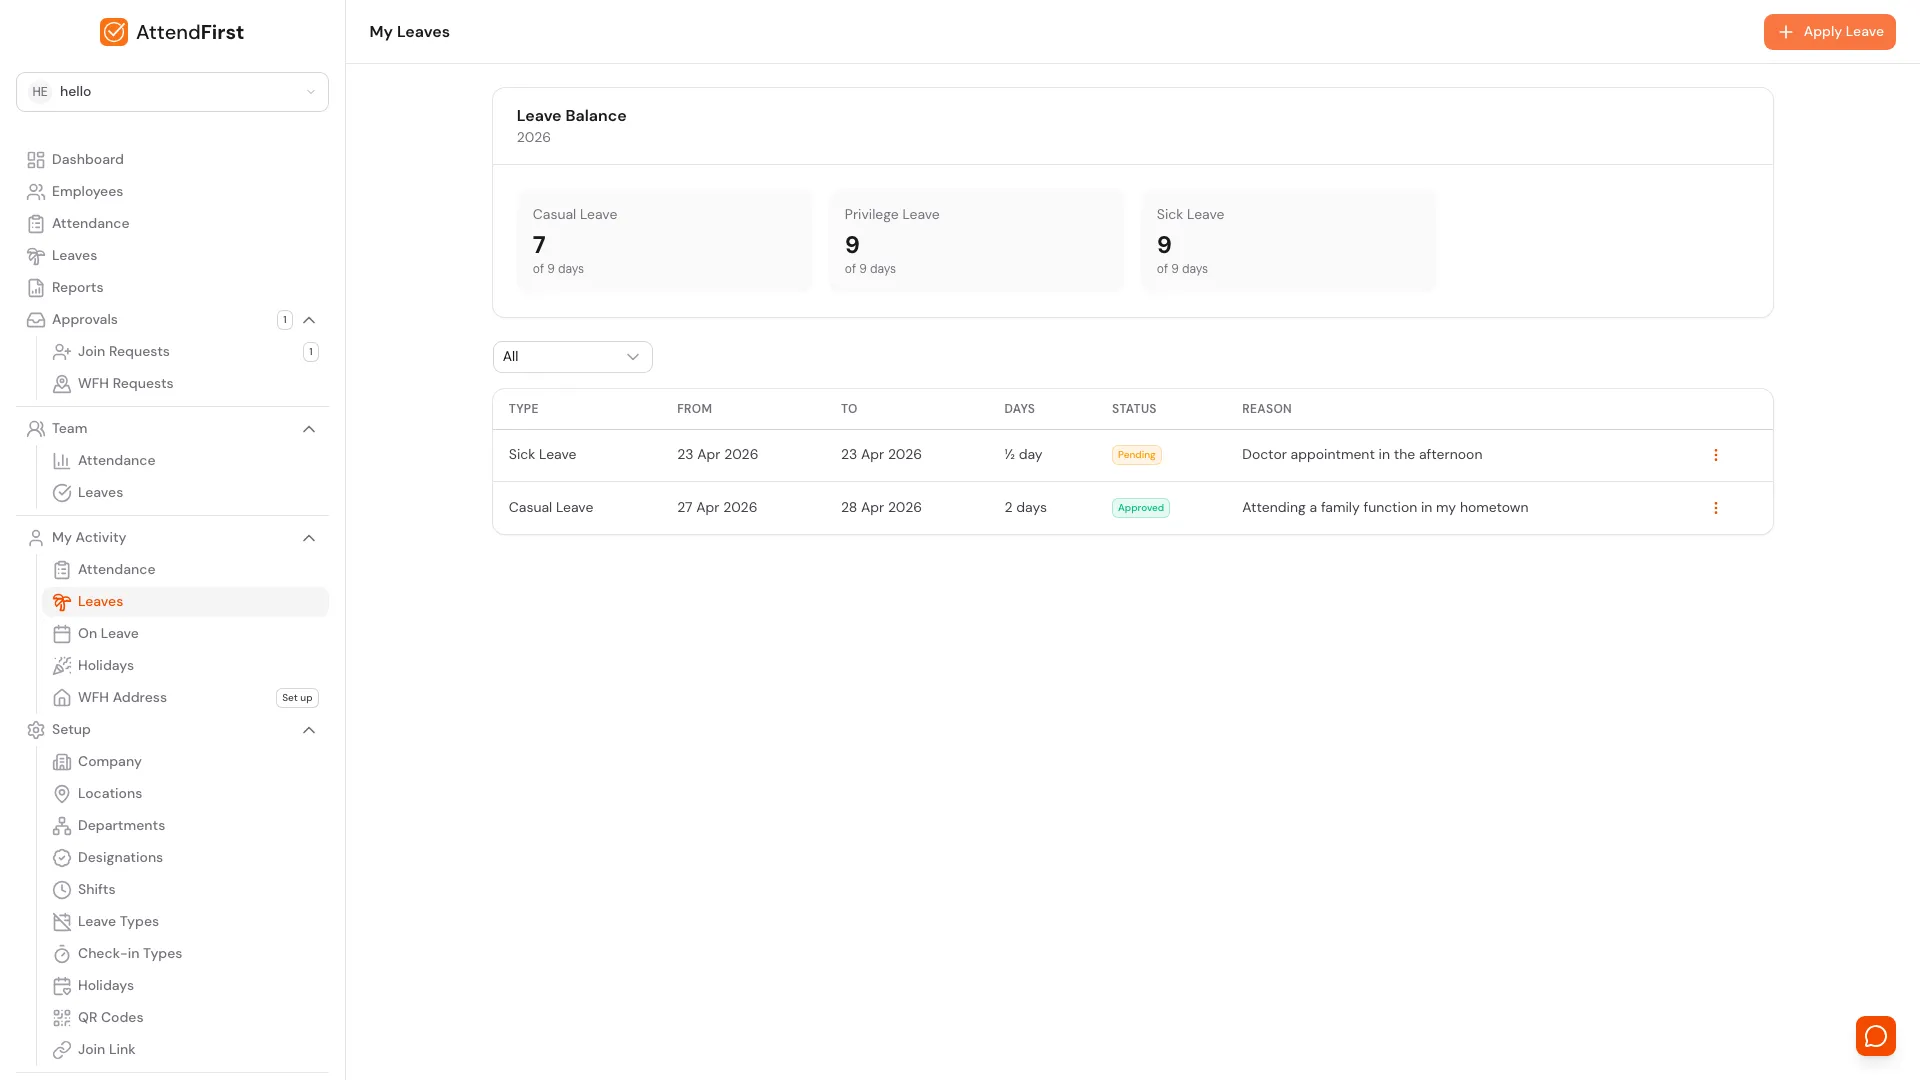
Task: Select the Sick Leave balance card
Action: pyautogui.click(x=1289, y=241)
